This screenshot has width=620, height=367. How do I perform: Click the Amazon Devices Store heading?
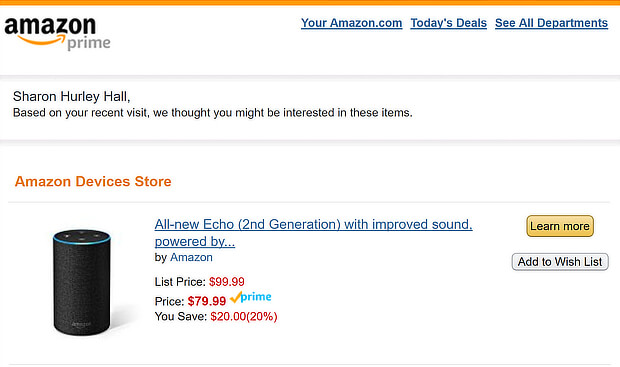tap(93, 182)
